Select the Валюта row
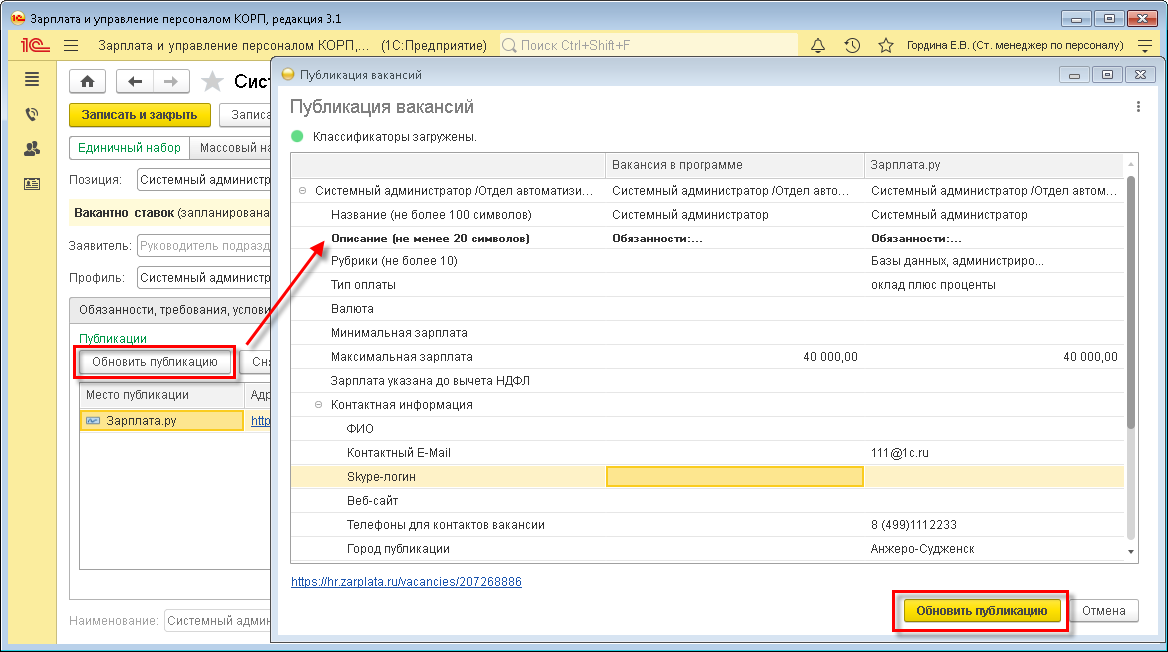1168x652 pixels. point(707,308)
